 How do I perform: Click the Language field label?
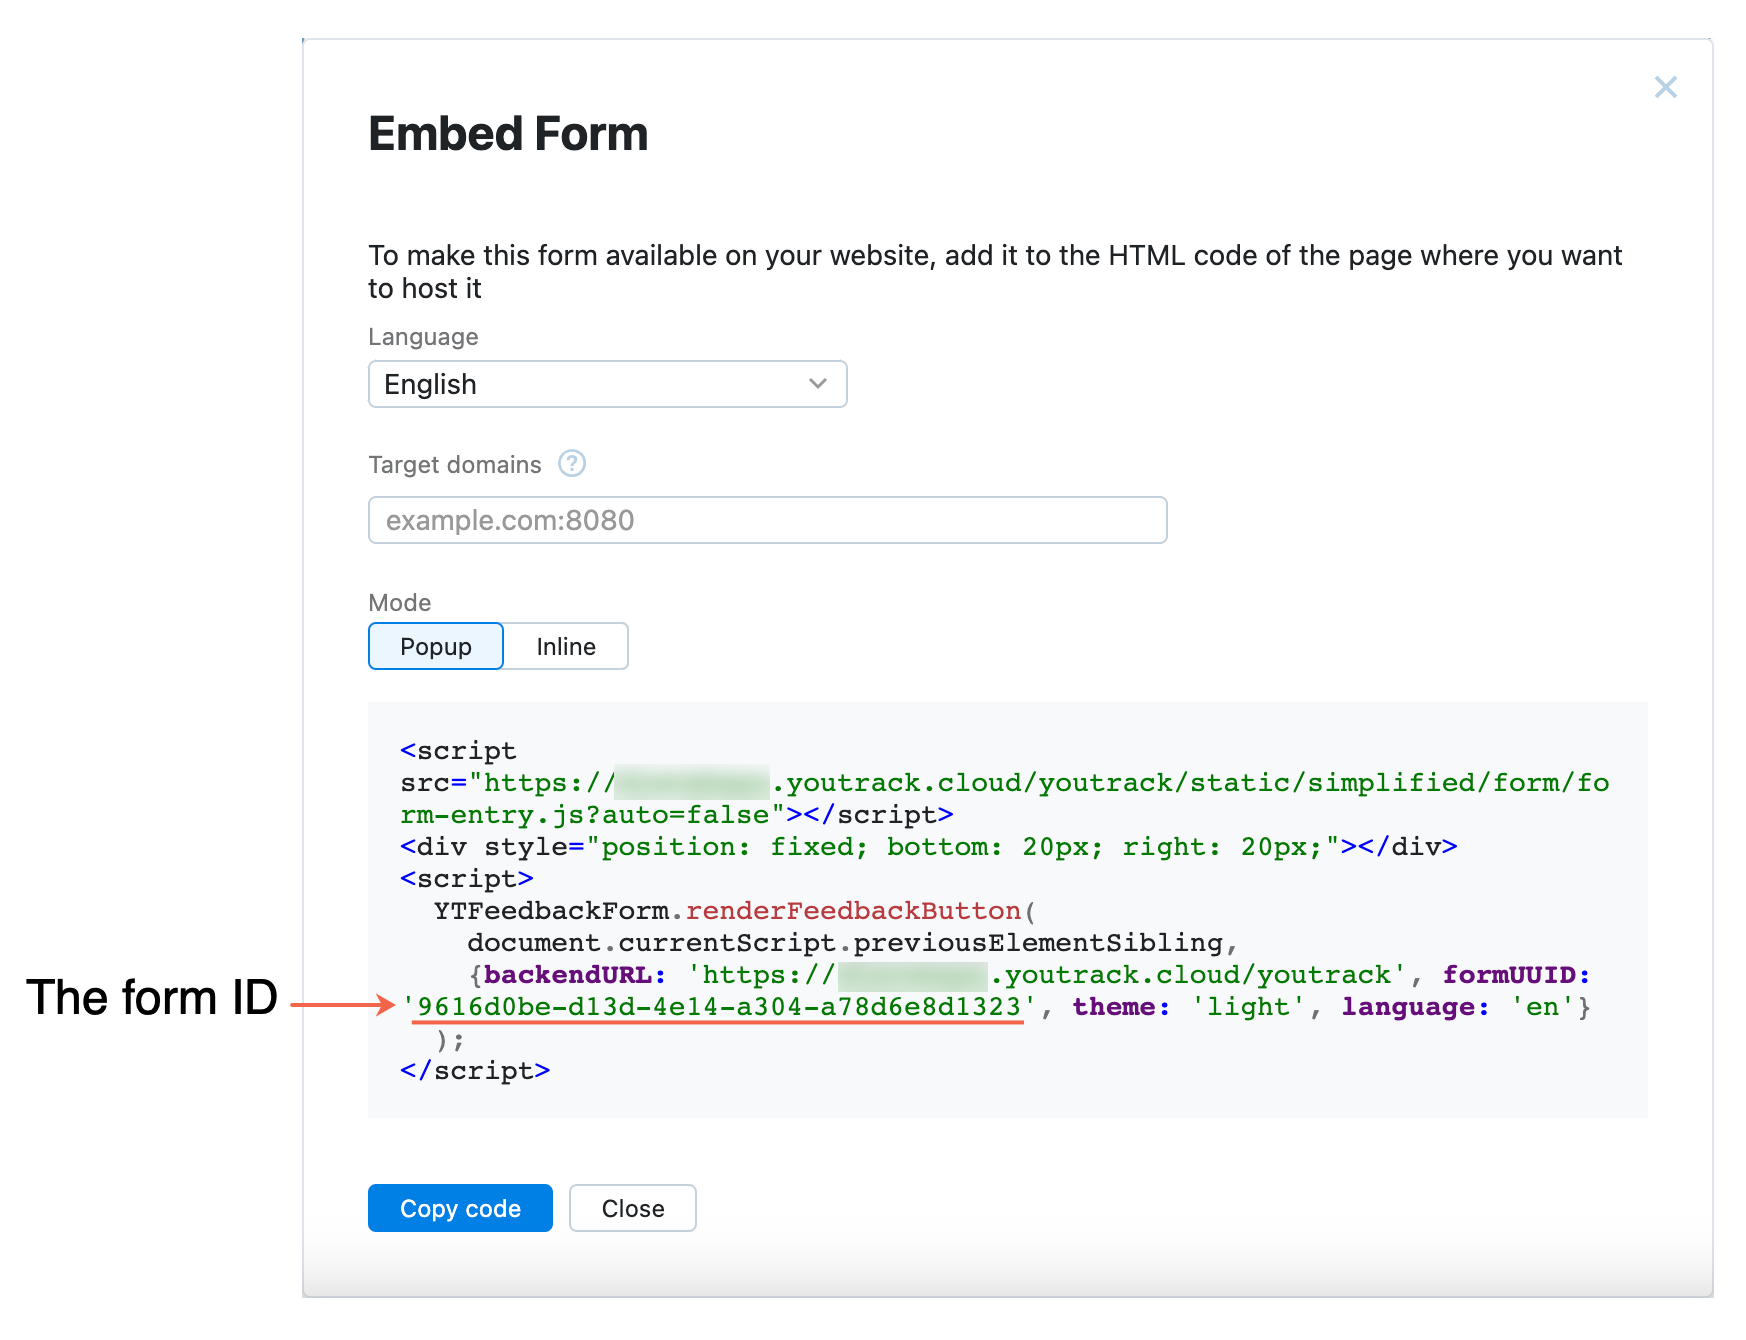click(x=423, y=337)
